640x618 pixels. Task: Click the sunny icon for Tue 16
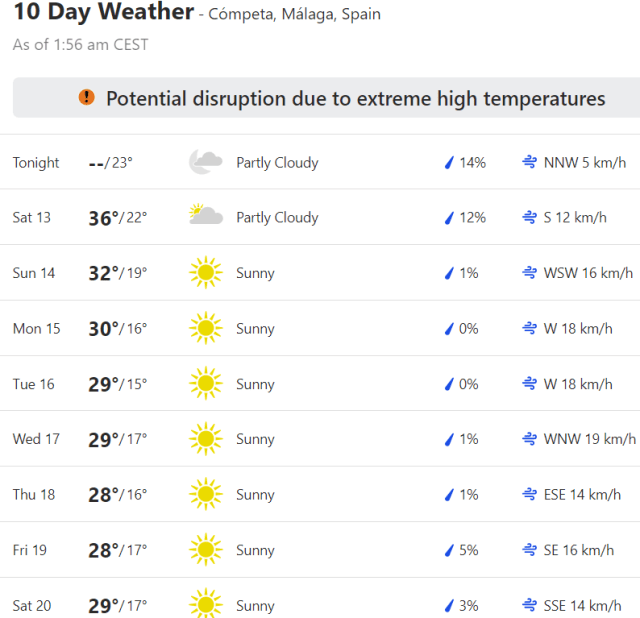coord(205,384)
